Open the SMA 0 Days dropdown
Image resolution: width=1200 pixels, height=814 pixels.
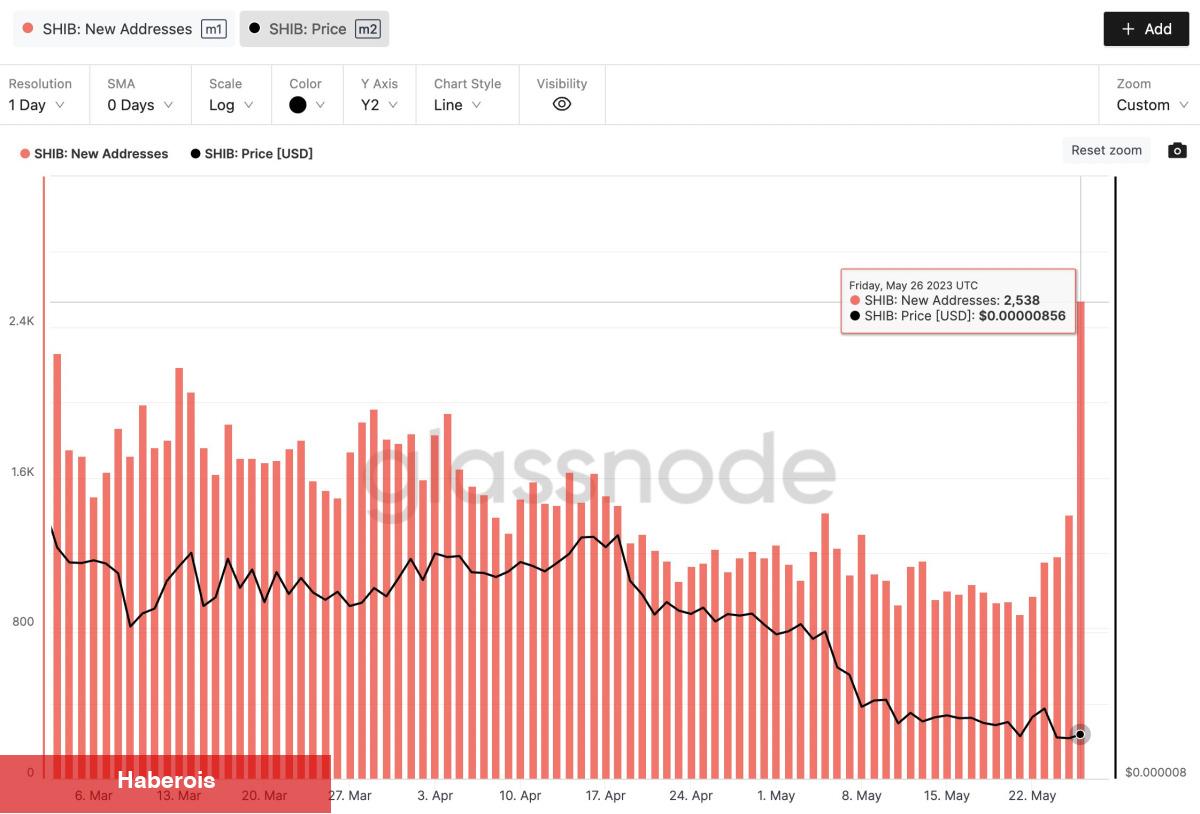point(140,105)
